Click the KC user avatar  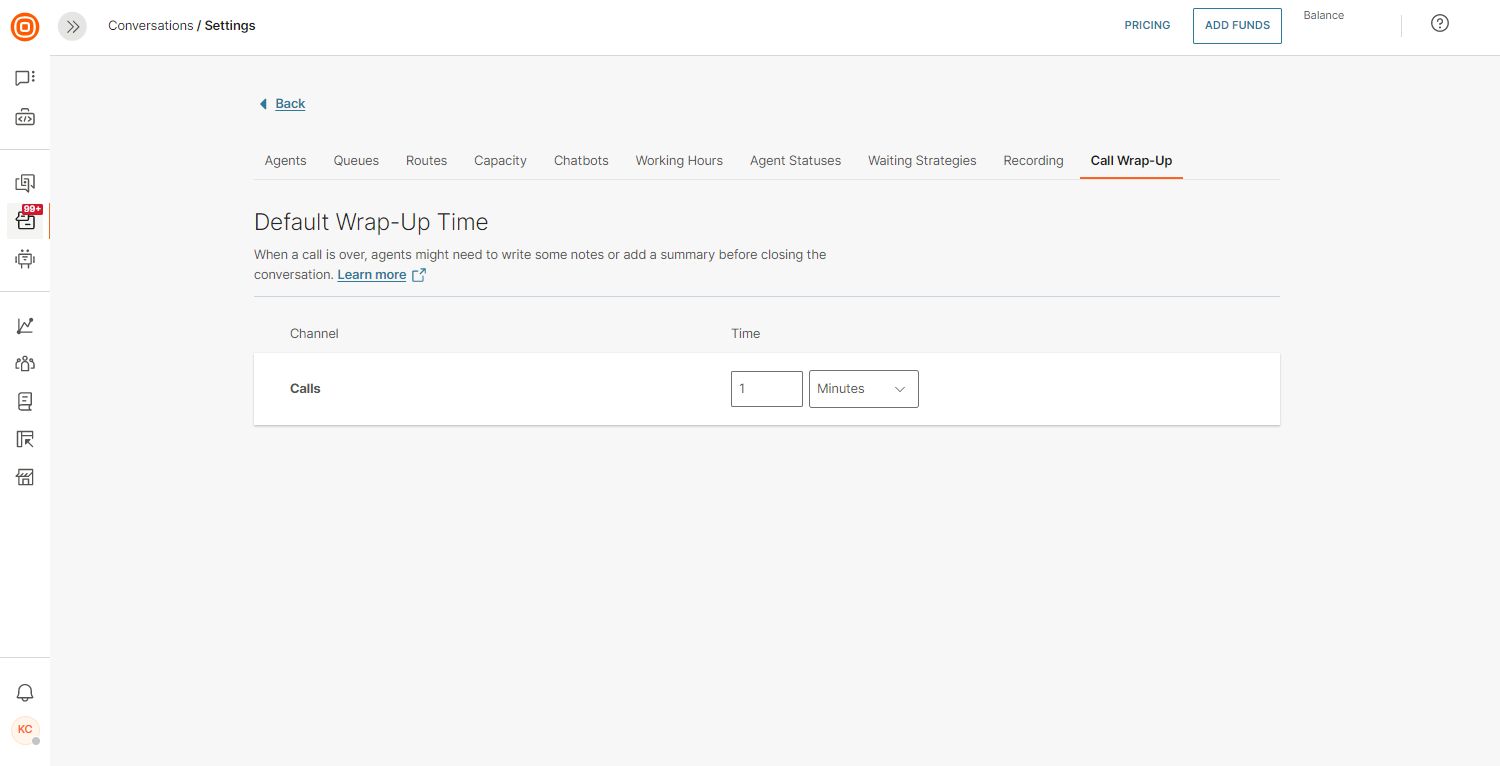click(x=25, y=730)
